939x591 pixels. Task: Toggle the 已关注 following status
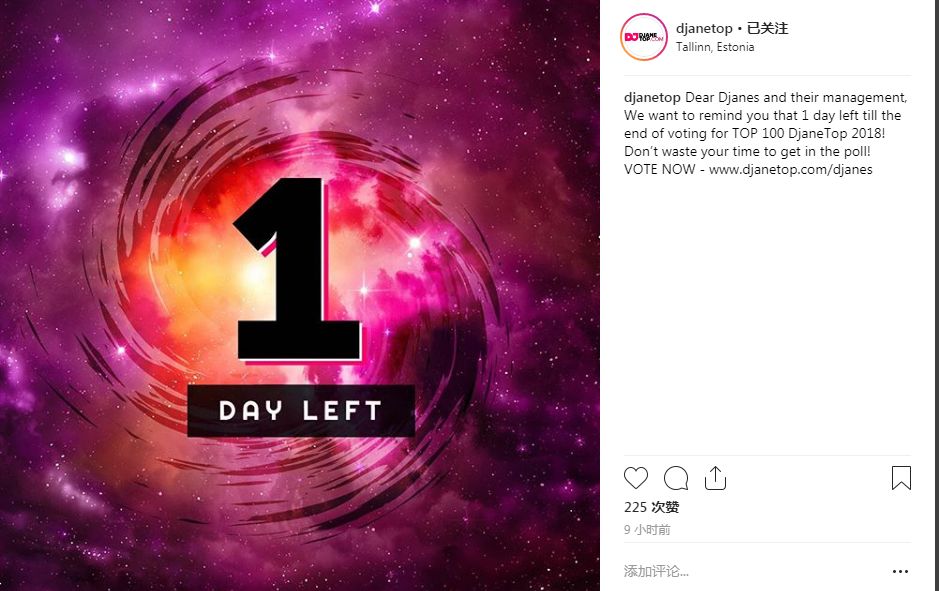767,28
